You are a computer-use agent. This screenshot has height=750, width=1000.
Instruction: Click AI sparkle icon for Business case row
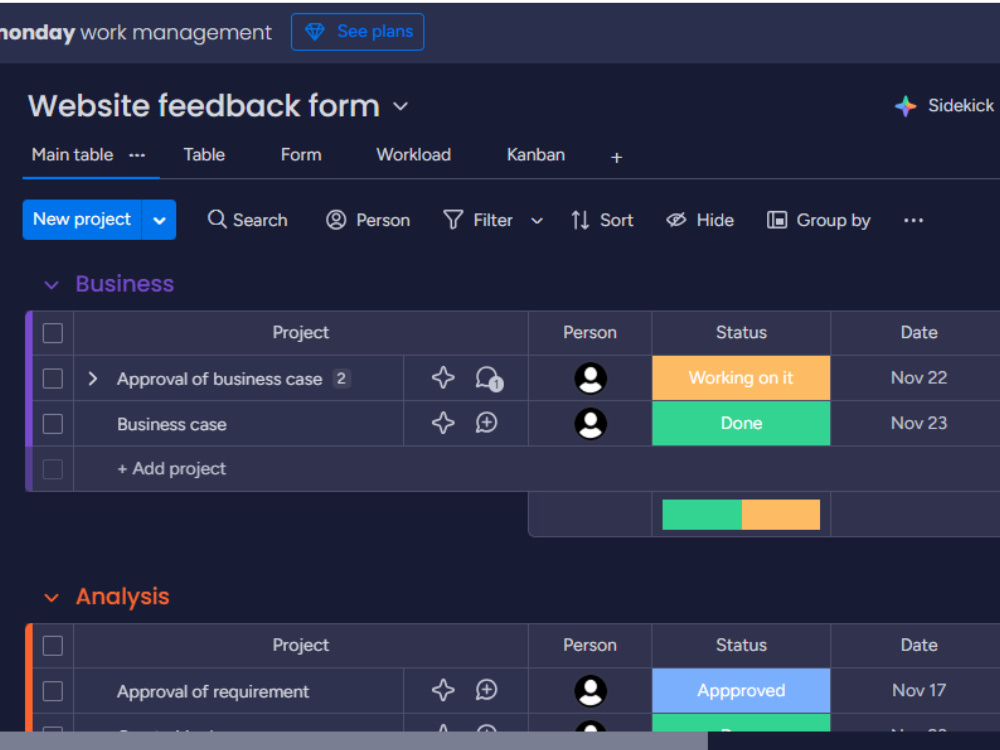(x=443, y=423)
